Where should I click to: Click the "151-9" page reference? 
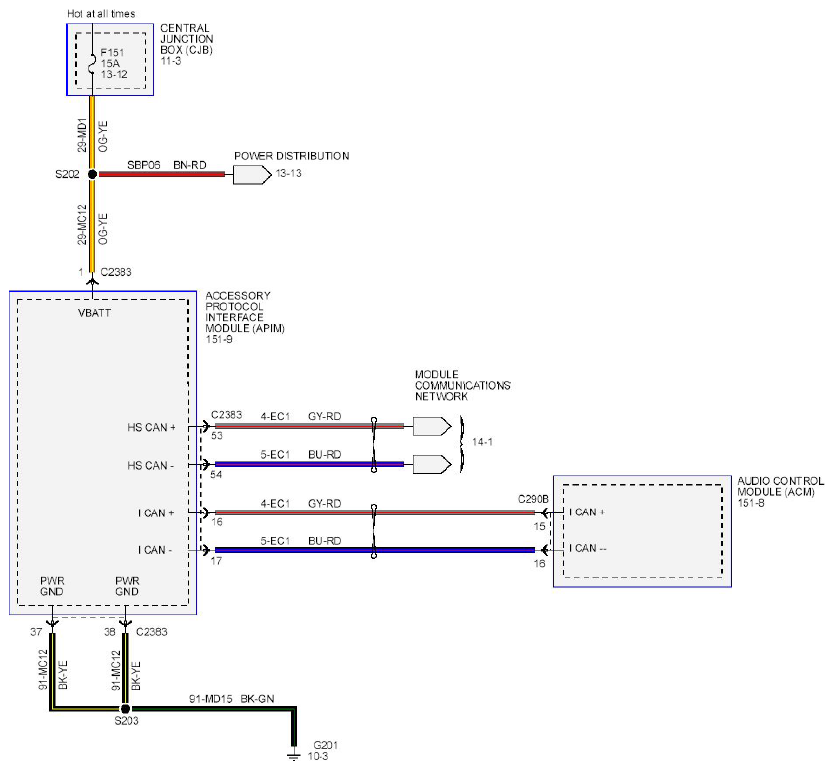pyautogui.click(x=219, y=339)
